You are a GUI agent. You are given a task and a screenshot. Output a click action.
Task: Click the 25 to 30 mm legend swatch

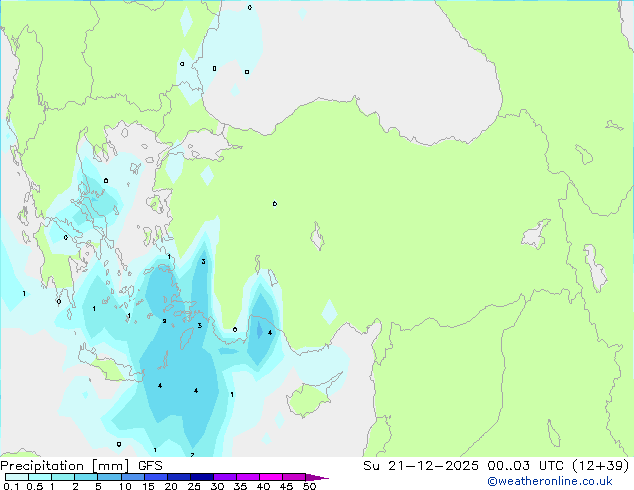(x=202, y=477)
